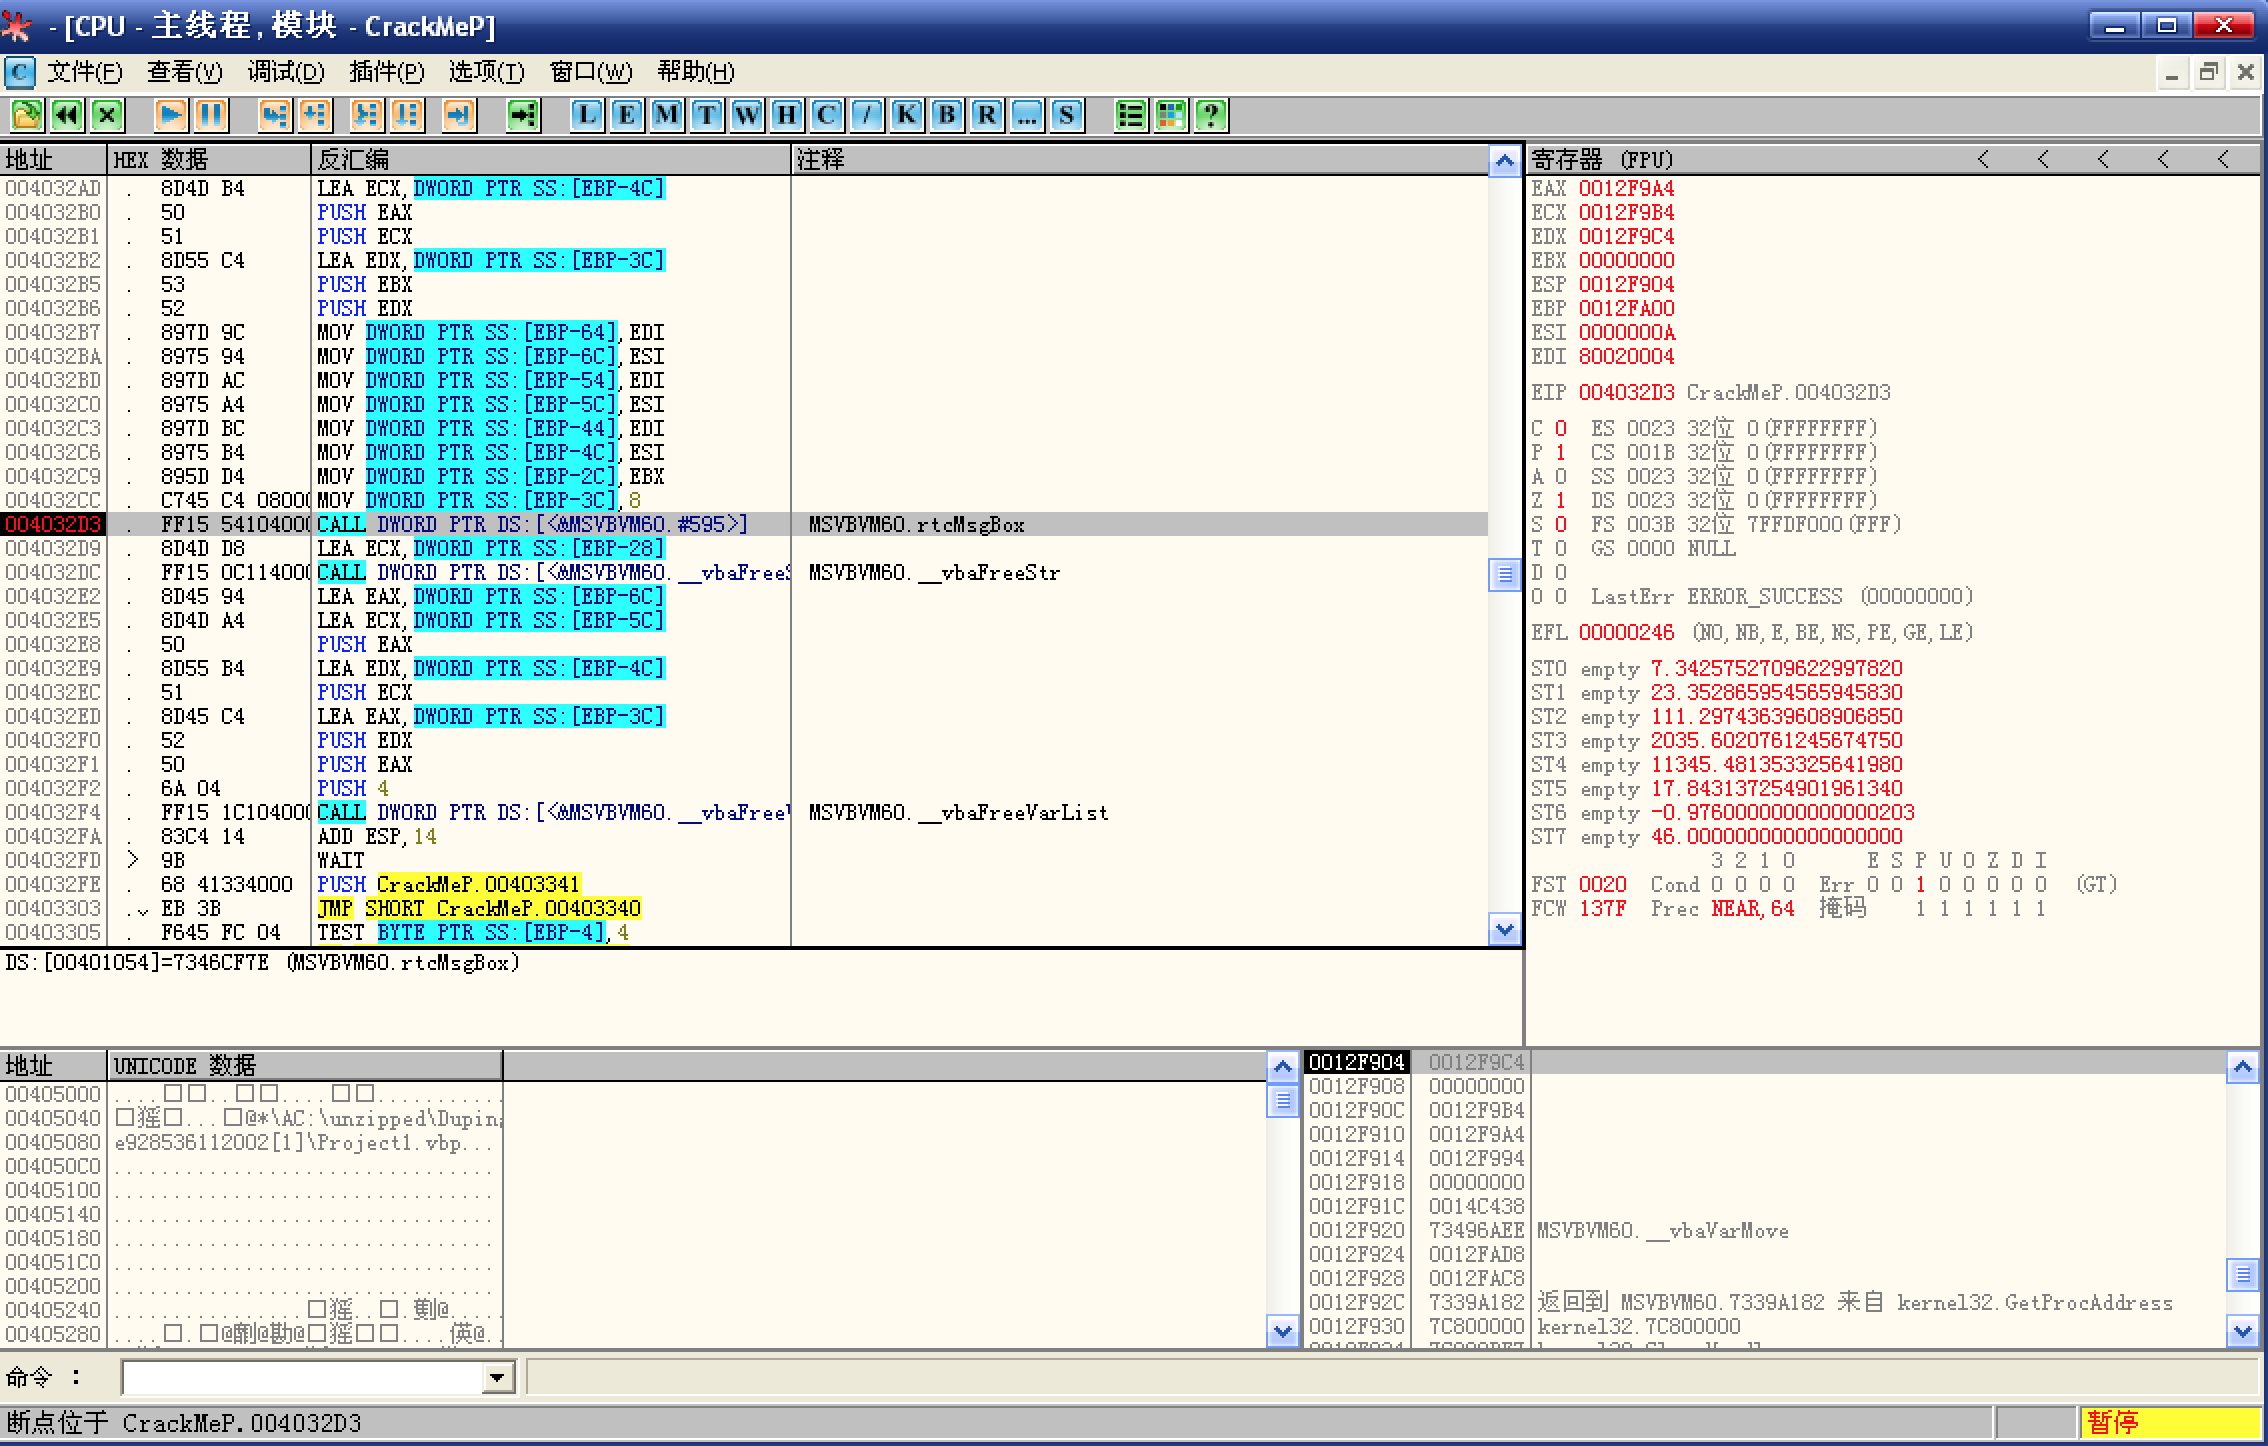Click the first register pane left-arrow toggle
Screen dimensions: 2268x1446
pyautogui.click(x=1983, y=159)
